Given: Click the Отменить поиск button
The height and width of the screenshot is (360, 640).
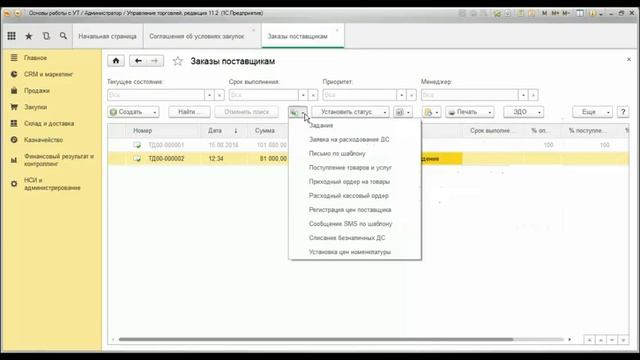Looking at the screenshot, I should pyautogui.click(x=247, y=112).
